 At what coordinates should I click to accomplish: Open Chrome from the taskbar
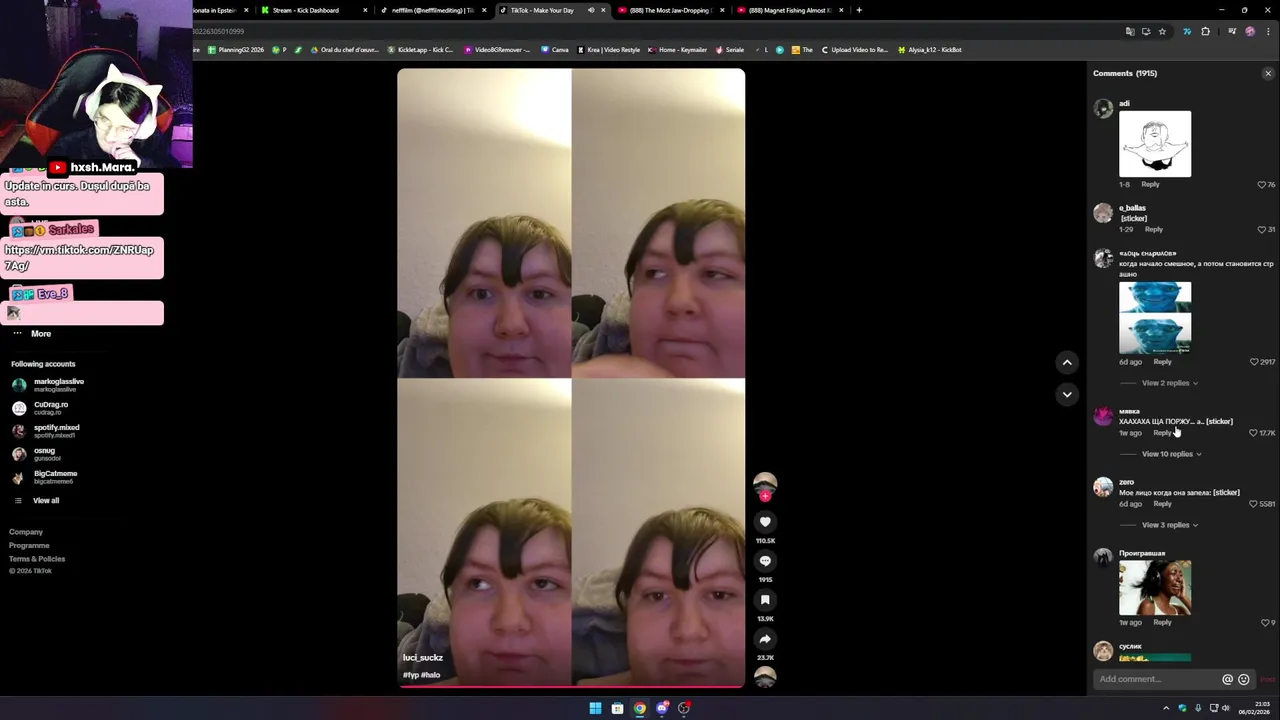coord(640,708)
